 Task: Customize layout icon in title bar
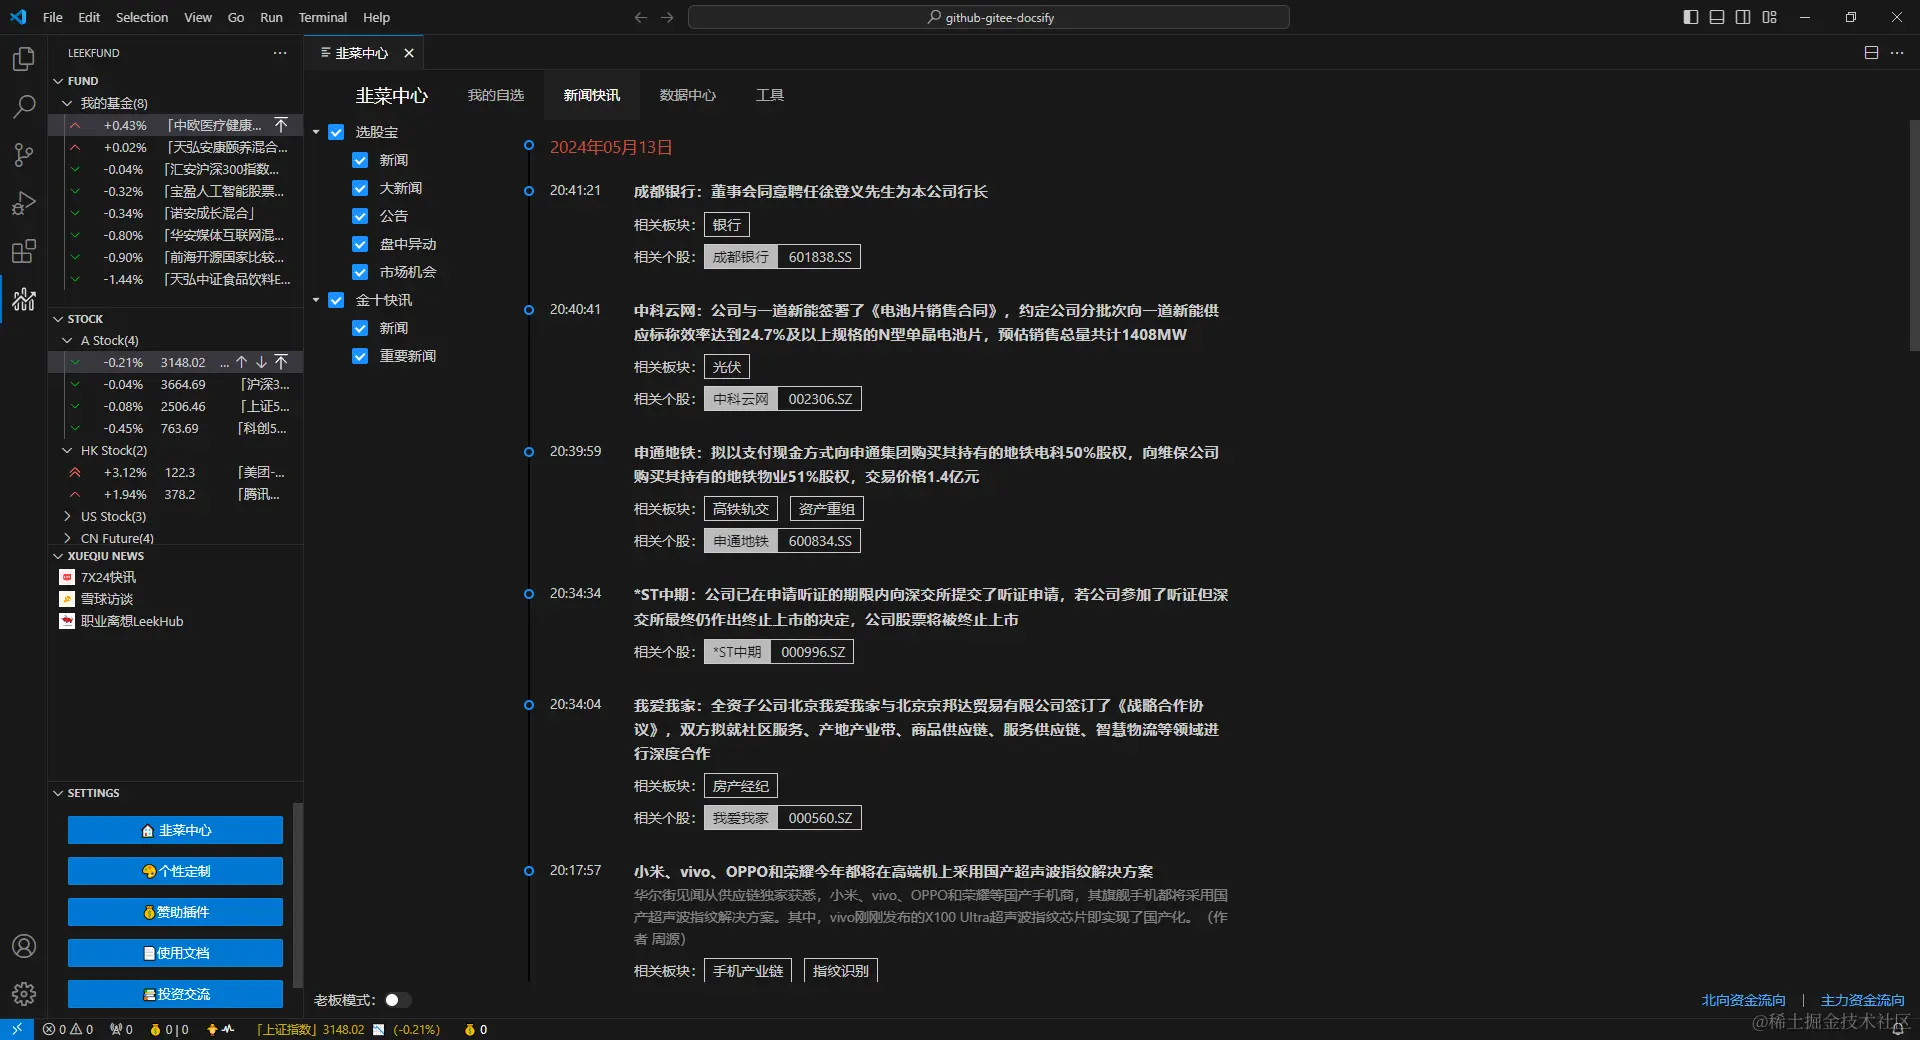tap(1770, 17)
